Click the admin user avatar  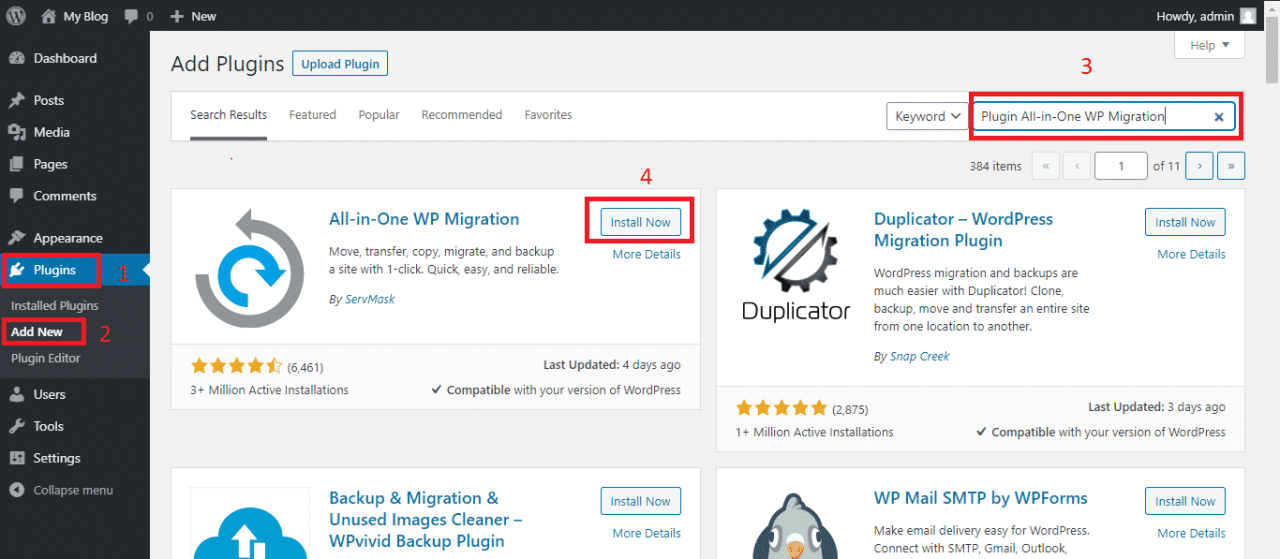(1247, 16)
